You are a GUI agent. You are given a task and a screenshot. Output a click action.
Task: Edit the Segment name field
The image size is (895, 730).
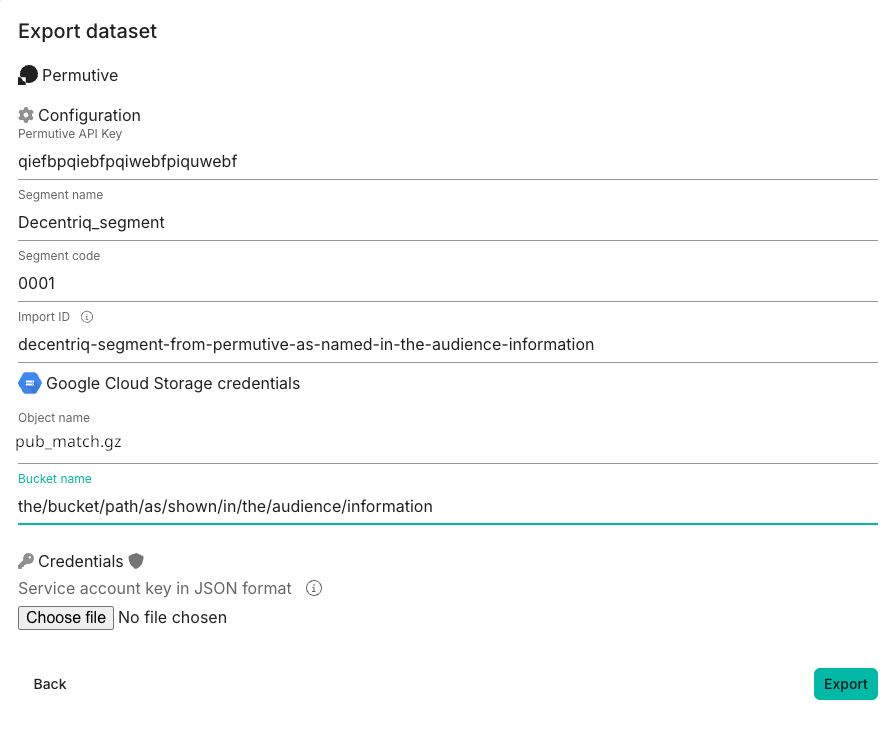(447, 222)
